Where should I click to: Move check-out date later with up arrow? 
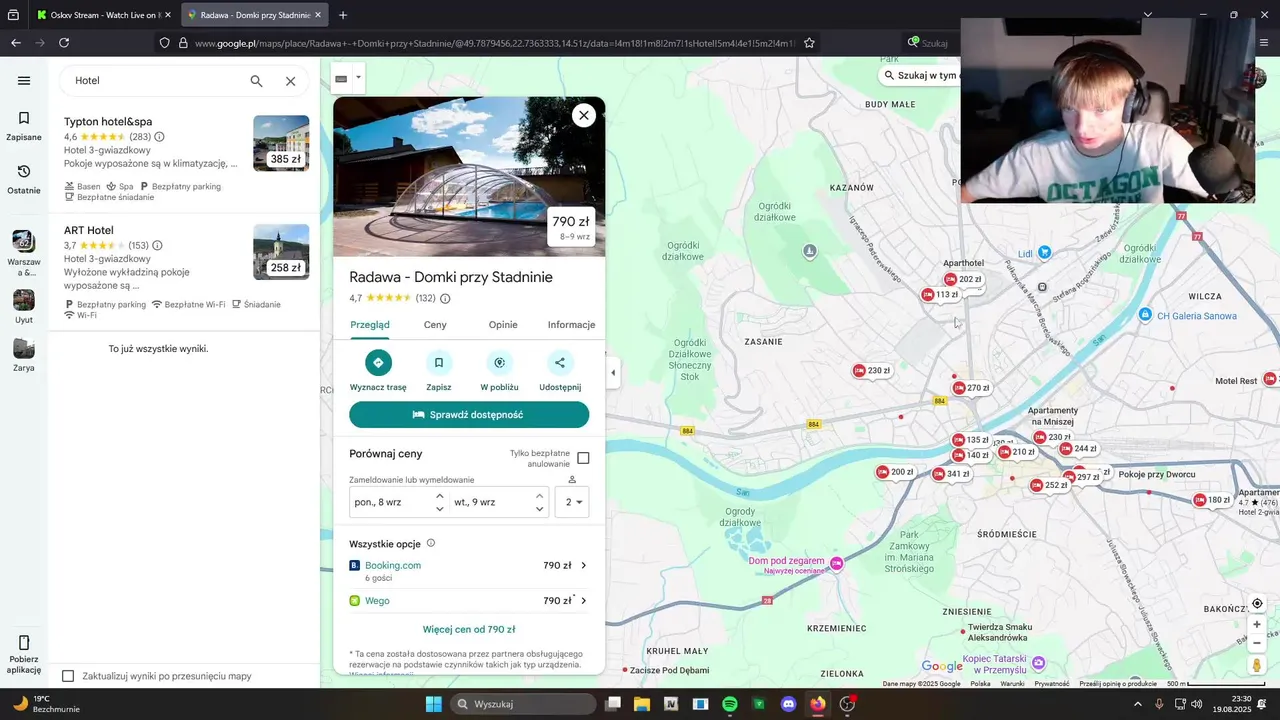[x=539, y=495]
